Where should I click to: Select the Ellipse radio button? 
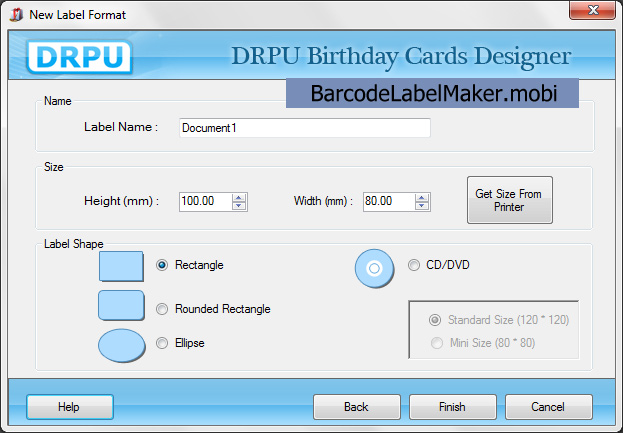click(162, 343)
